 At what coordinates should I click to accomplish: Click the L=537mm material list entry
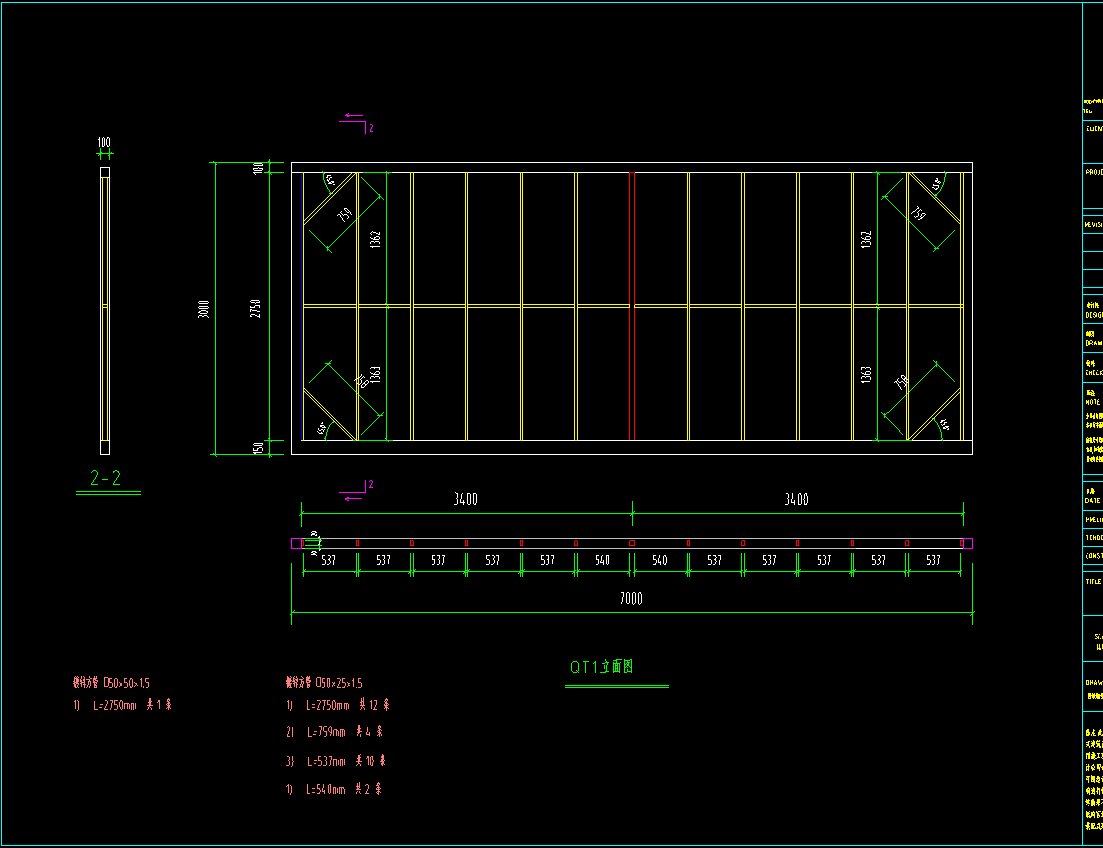coord(335,761)
